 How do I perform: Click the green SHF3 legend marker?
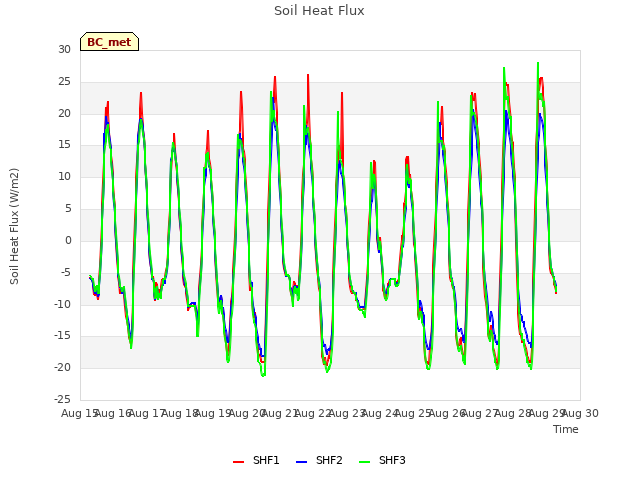(364, 462)
